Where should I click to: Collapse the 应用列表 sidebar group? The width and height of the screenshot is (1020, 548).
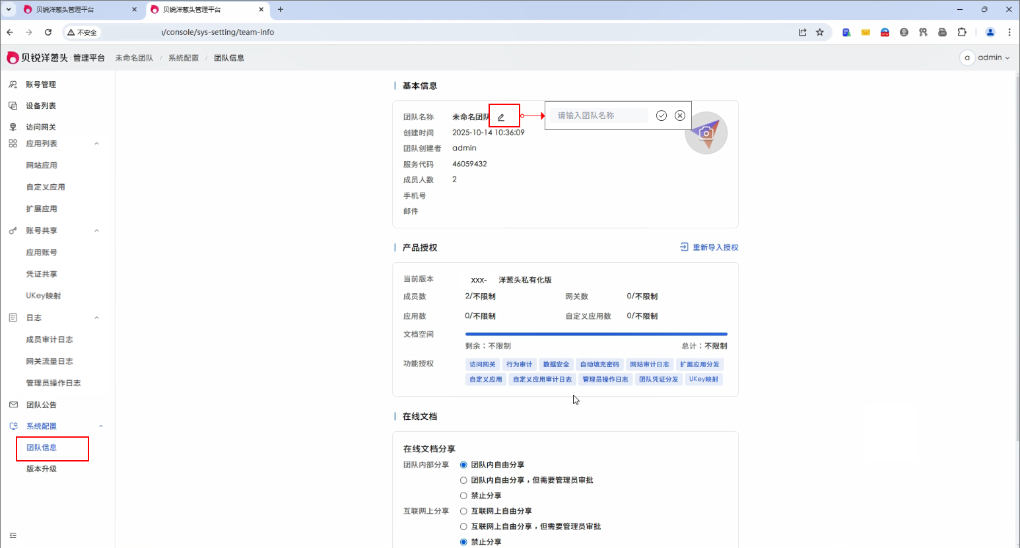pos(97,143)
